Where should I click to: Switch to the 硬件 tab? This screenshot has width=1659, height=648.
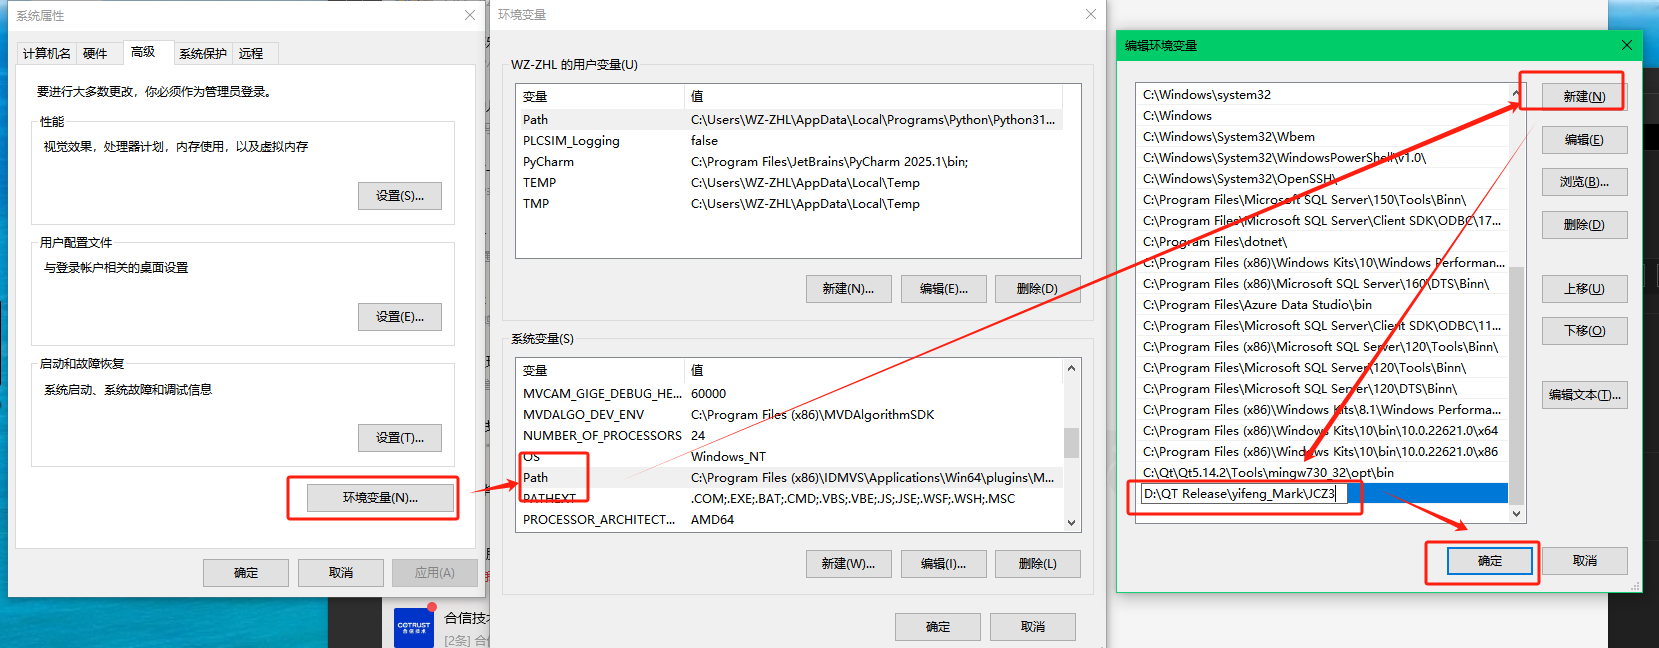tap(96, 54)
